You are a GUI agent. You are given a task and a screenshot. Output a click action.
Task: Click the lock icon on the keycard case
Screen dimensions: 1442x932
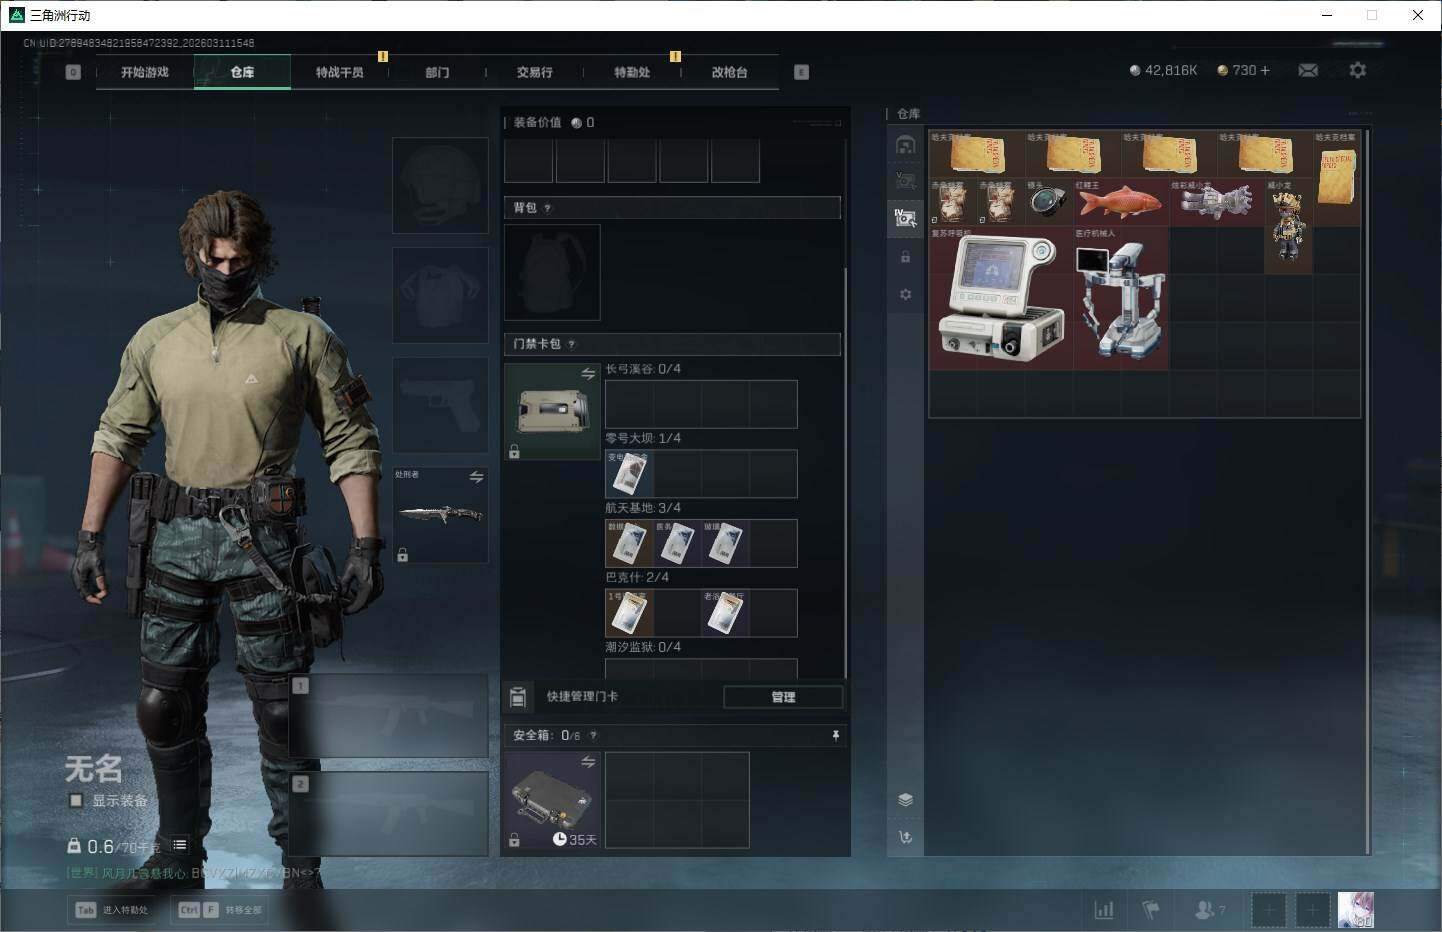point(514,452)
